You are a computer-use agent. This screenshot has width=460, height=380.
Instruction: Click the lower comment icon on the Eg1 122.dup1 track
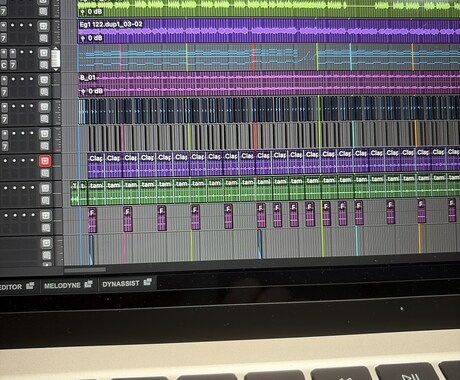pos(43,38)
